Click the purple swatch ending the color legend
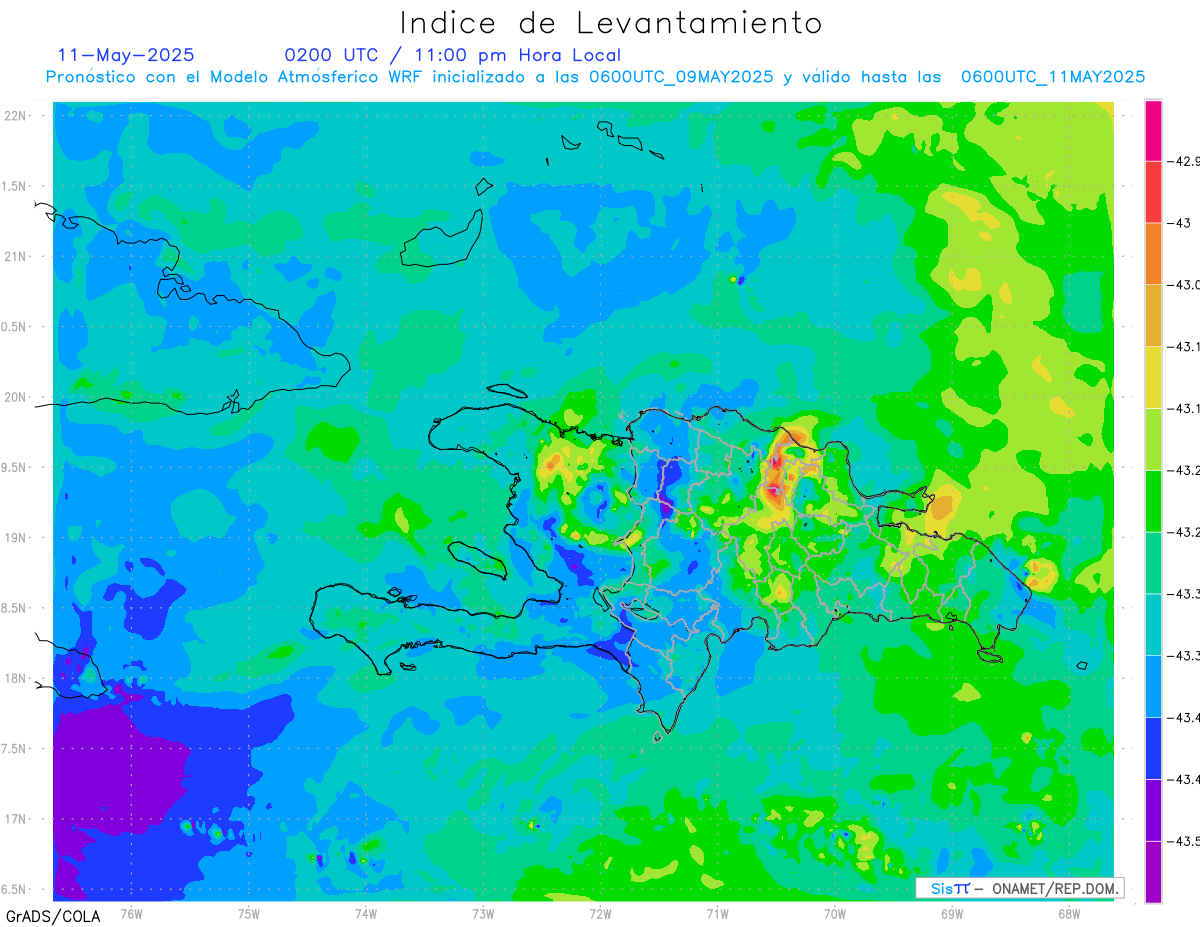The height and width of the screenshot is (927, 1200). click(1153, 872)
